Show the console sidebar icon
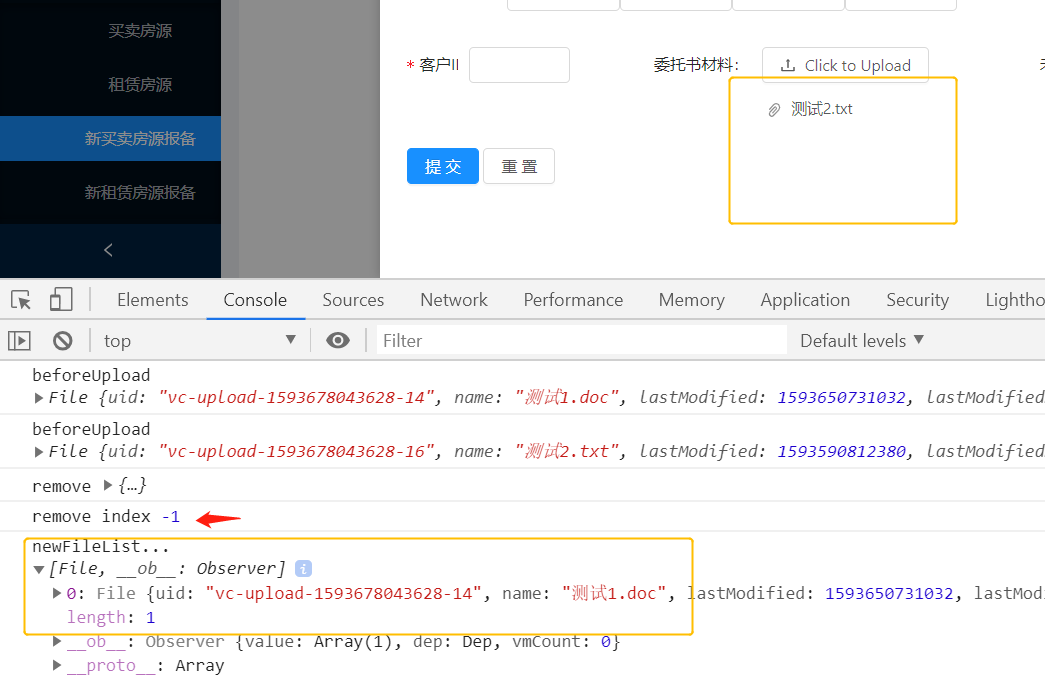This screenshot has width=1045, height=676. click(19, 340)
